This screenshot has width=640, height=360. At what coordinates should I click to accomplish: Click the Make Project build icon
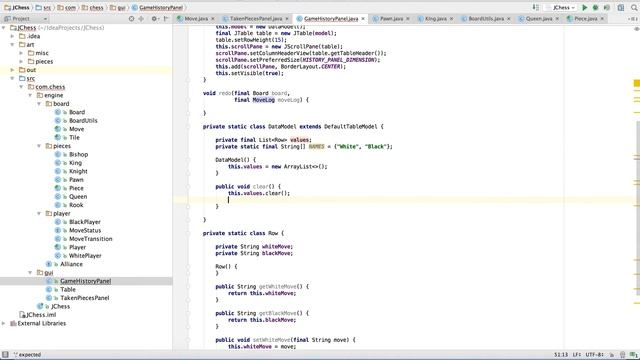[536, 7]
